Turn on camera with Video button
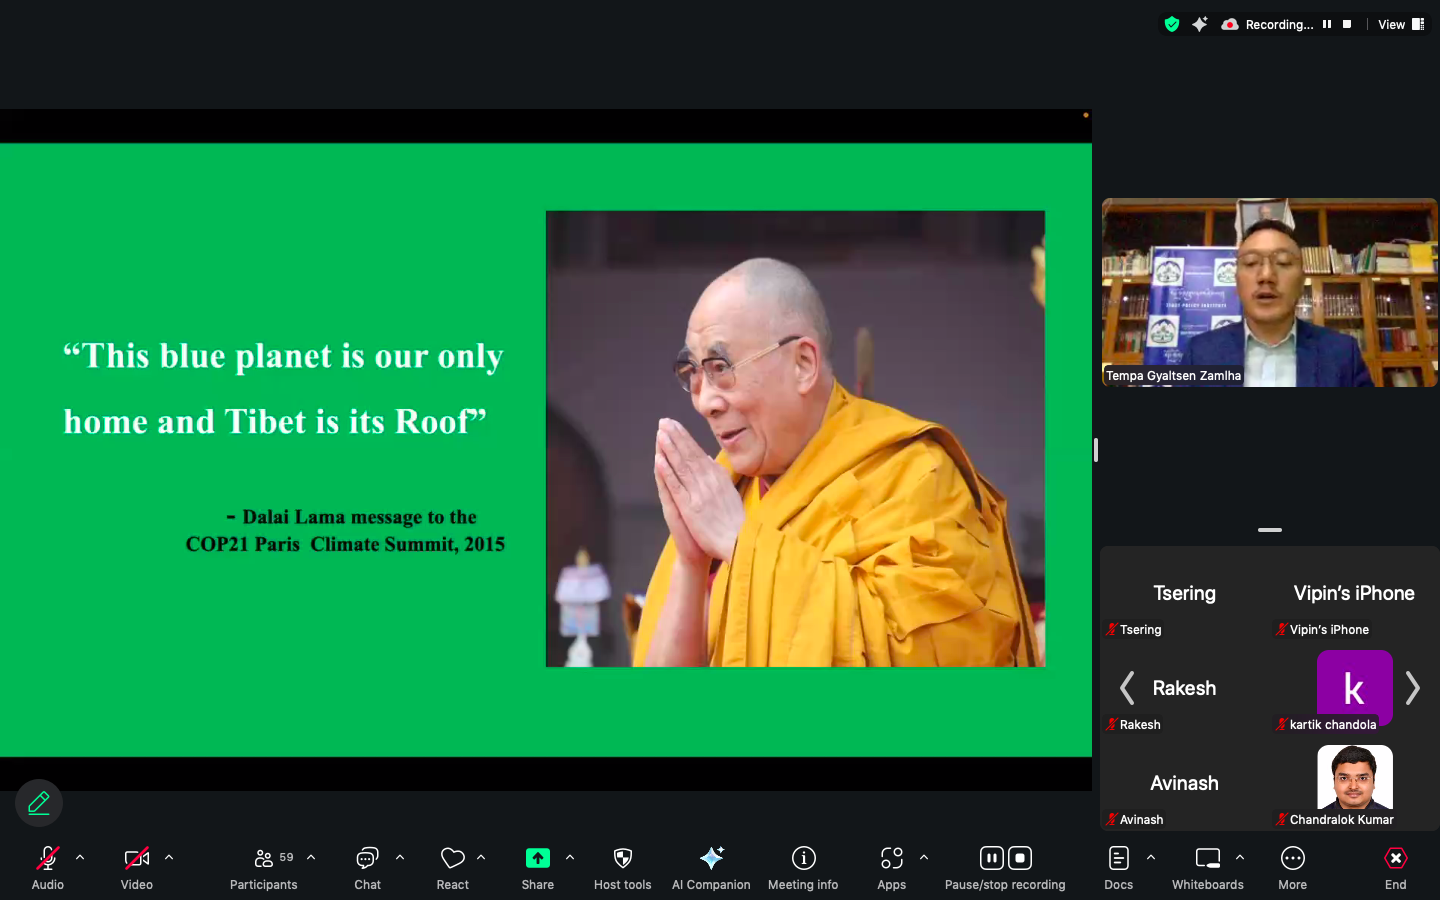This screenshot has width=1440, height=900. coord(136,859)
